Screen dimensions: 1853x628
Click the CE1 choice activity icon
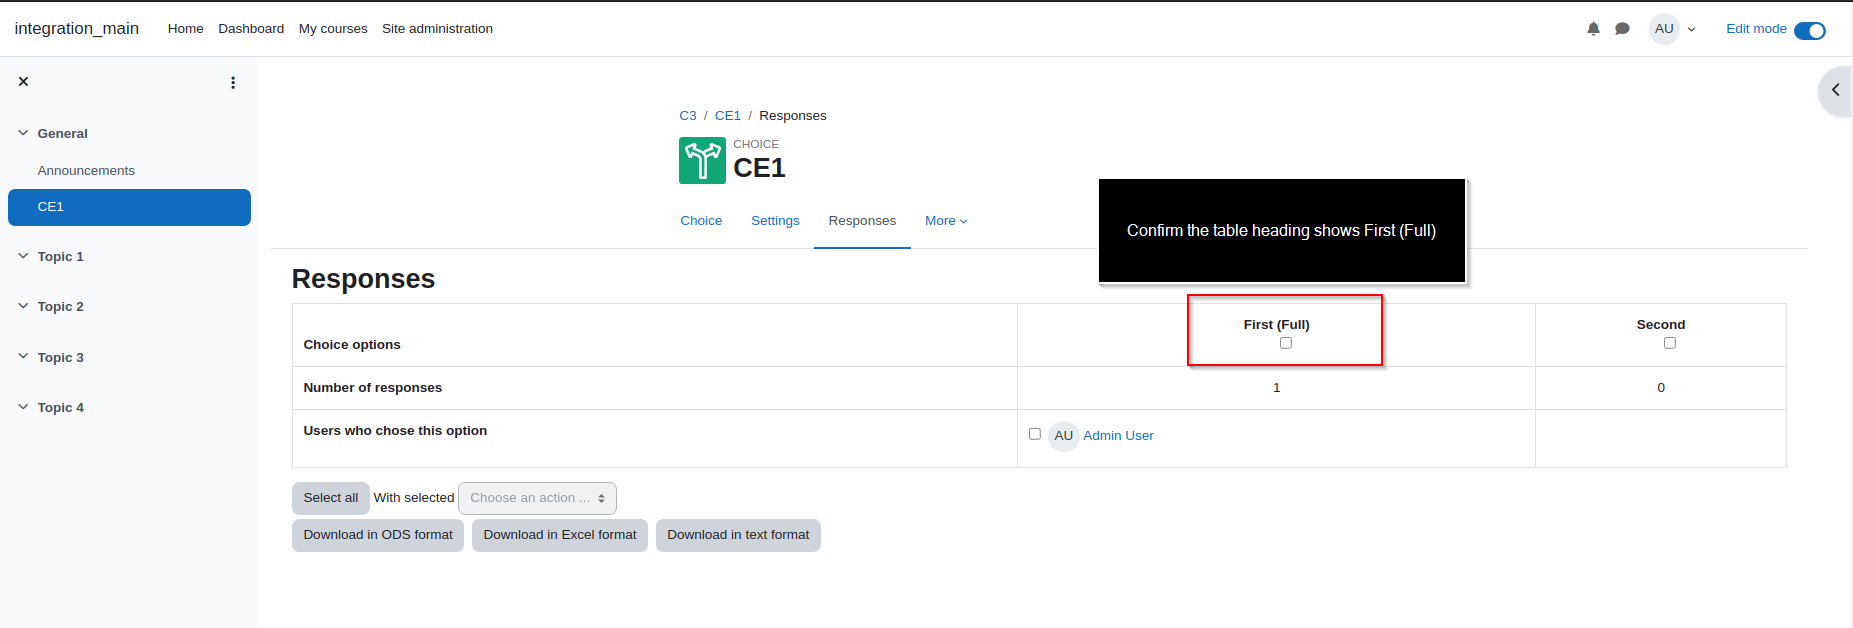pyautogui.click(x=702, y=160)
